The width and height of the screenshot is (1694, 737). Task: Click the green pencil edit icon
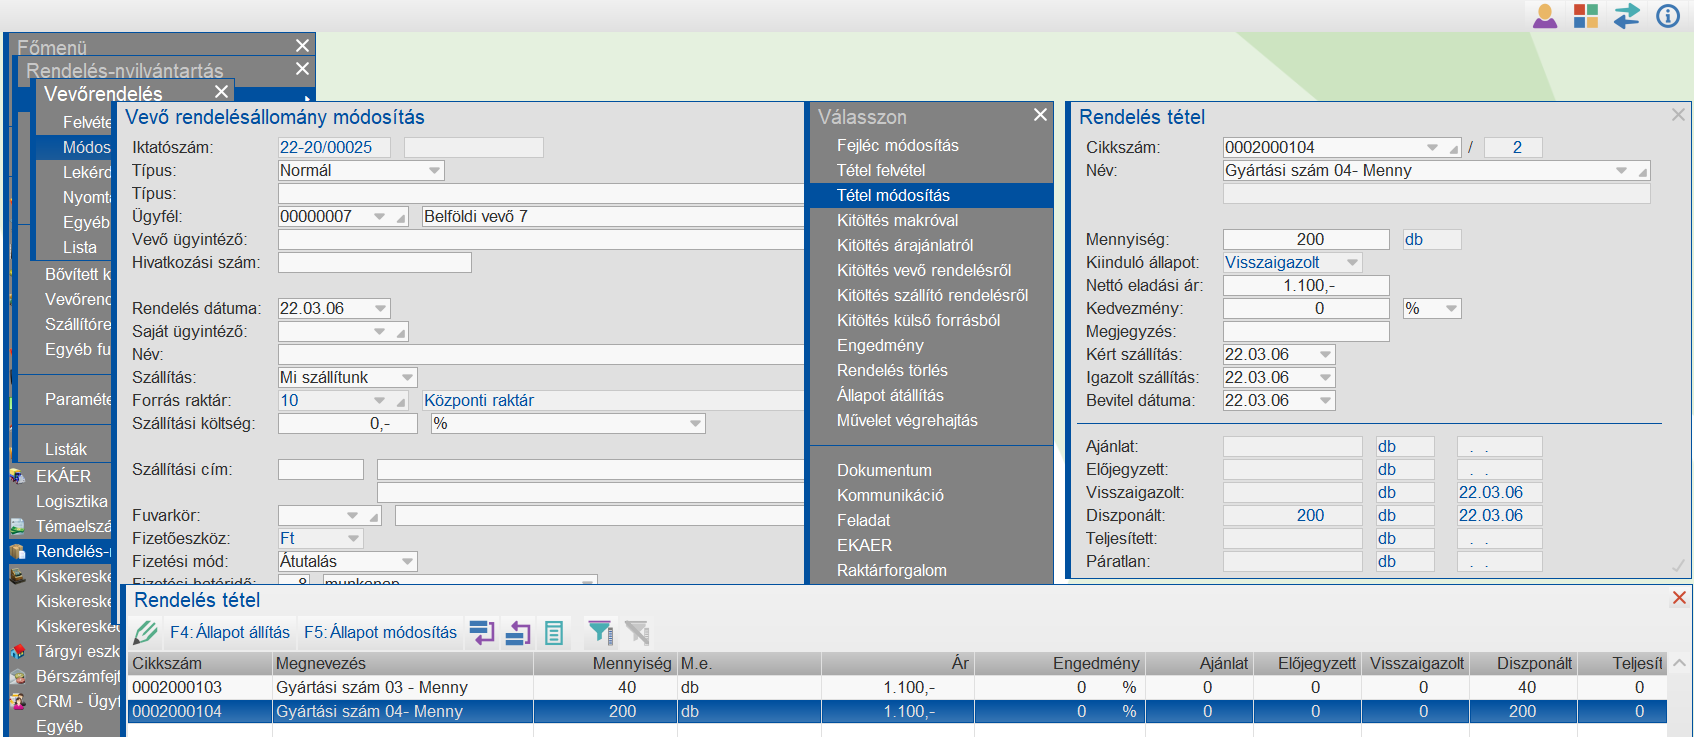coord(146,632)
